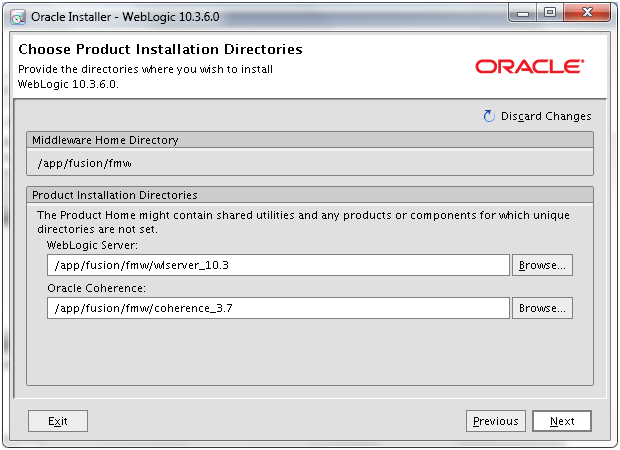Screen dimensions: 620x450
Task: Go back with the Previous button
Action: [495, 421]
